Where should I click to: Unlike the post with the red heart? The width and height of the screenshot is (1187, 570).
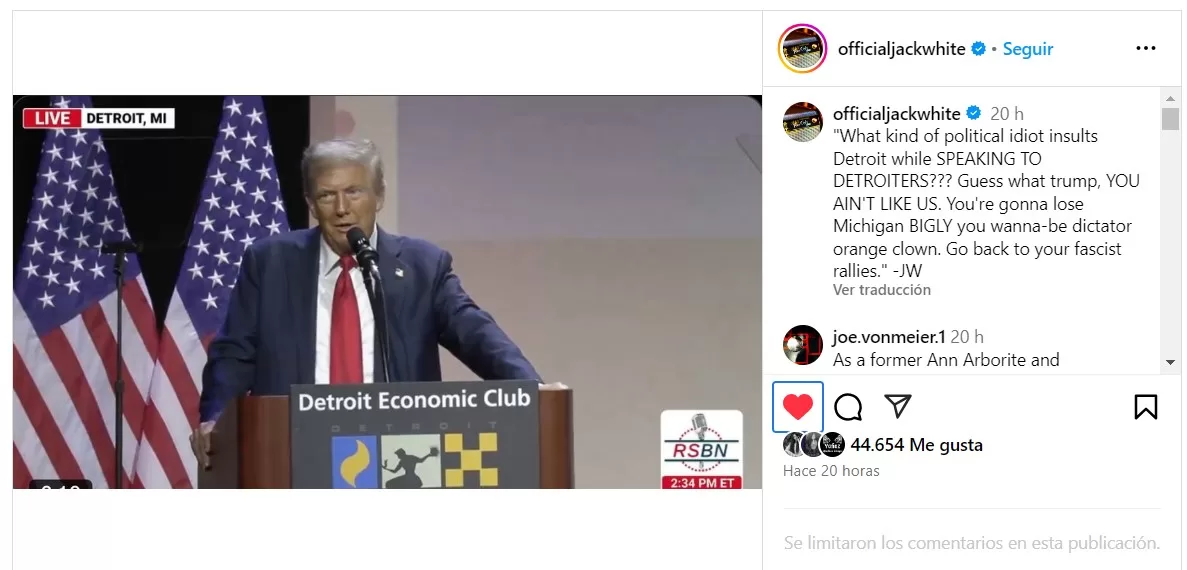[x=797, y=407]
